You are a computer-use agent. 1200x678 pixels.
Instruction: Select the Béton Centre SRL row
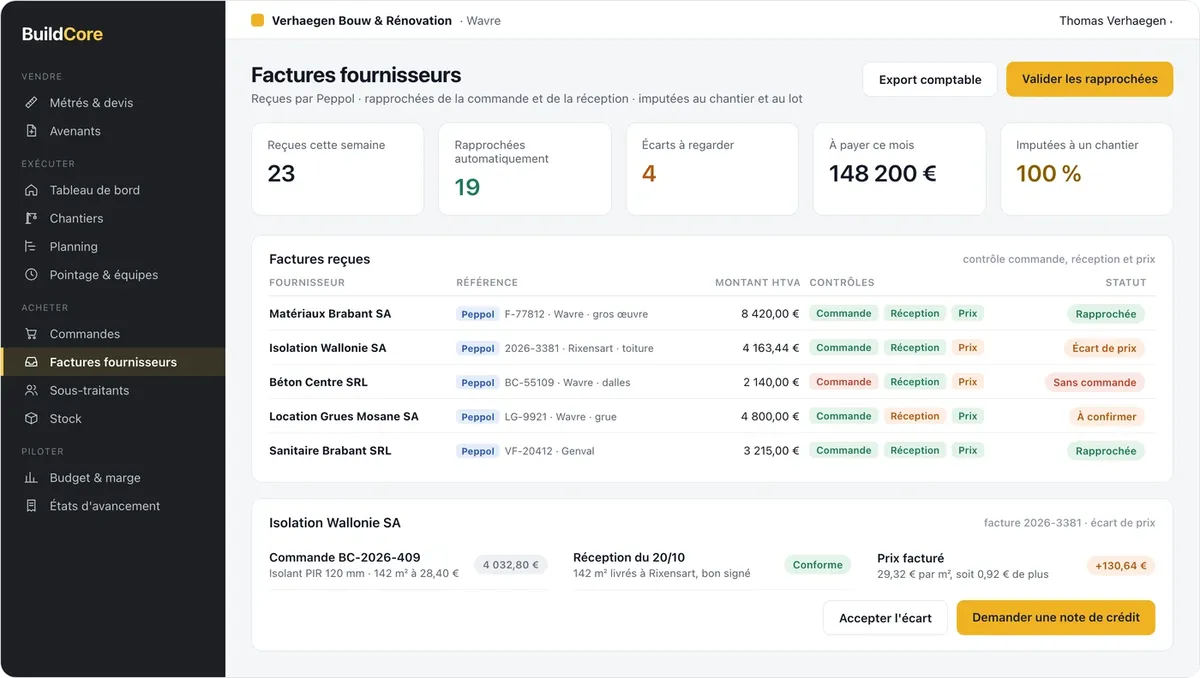[x=711, y=382]
